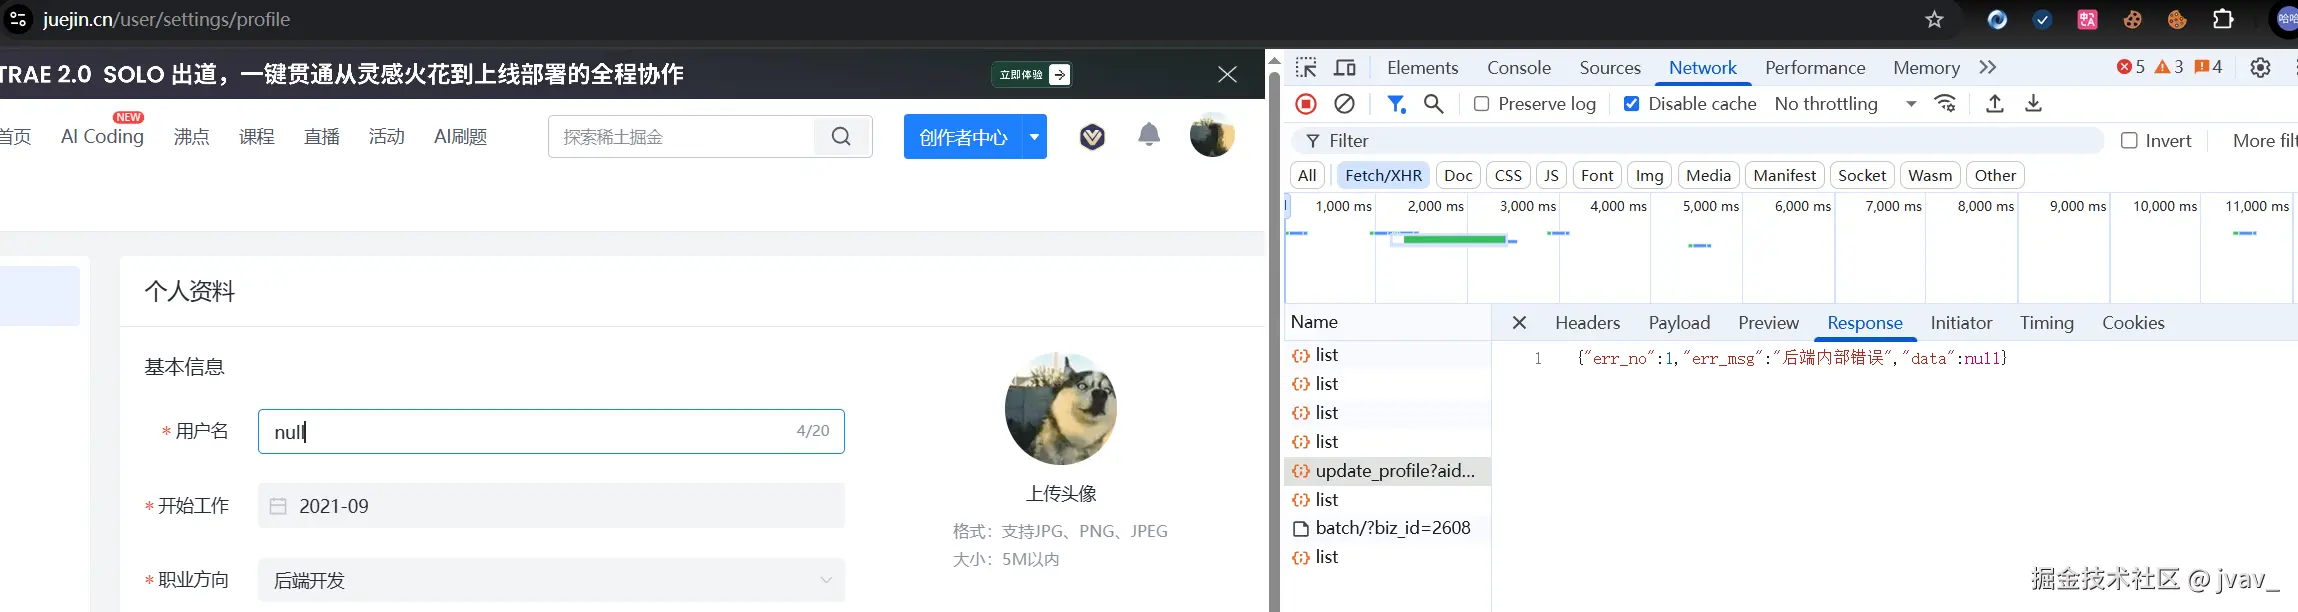2298x612 pixels.
Task: Check the Invert filter checkbox
Action: click(x=2129, y=141)
